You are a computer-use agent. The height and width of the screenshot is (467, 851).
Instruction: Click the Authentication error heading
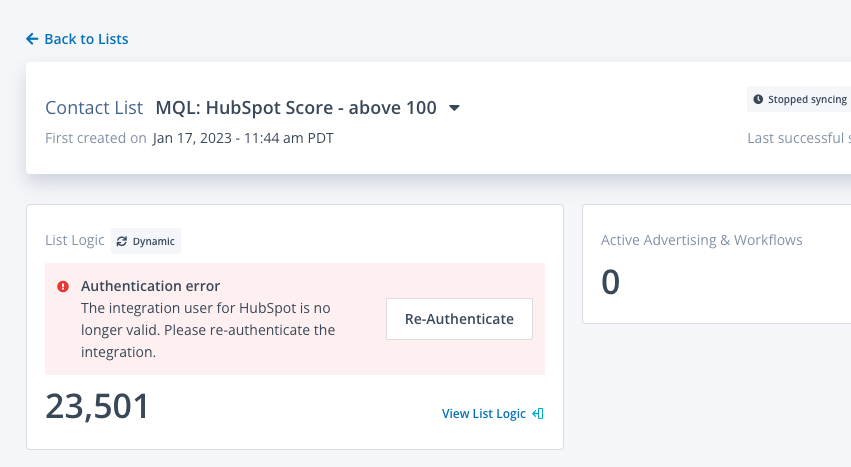pyautogui.click(x=150, y=286)
